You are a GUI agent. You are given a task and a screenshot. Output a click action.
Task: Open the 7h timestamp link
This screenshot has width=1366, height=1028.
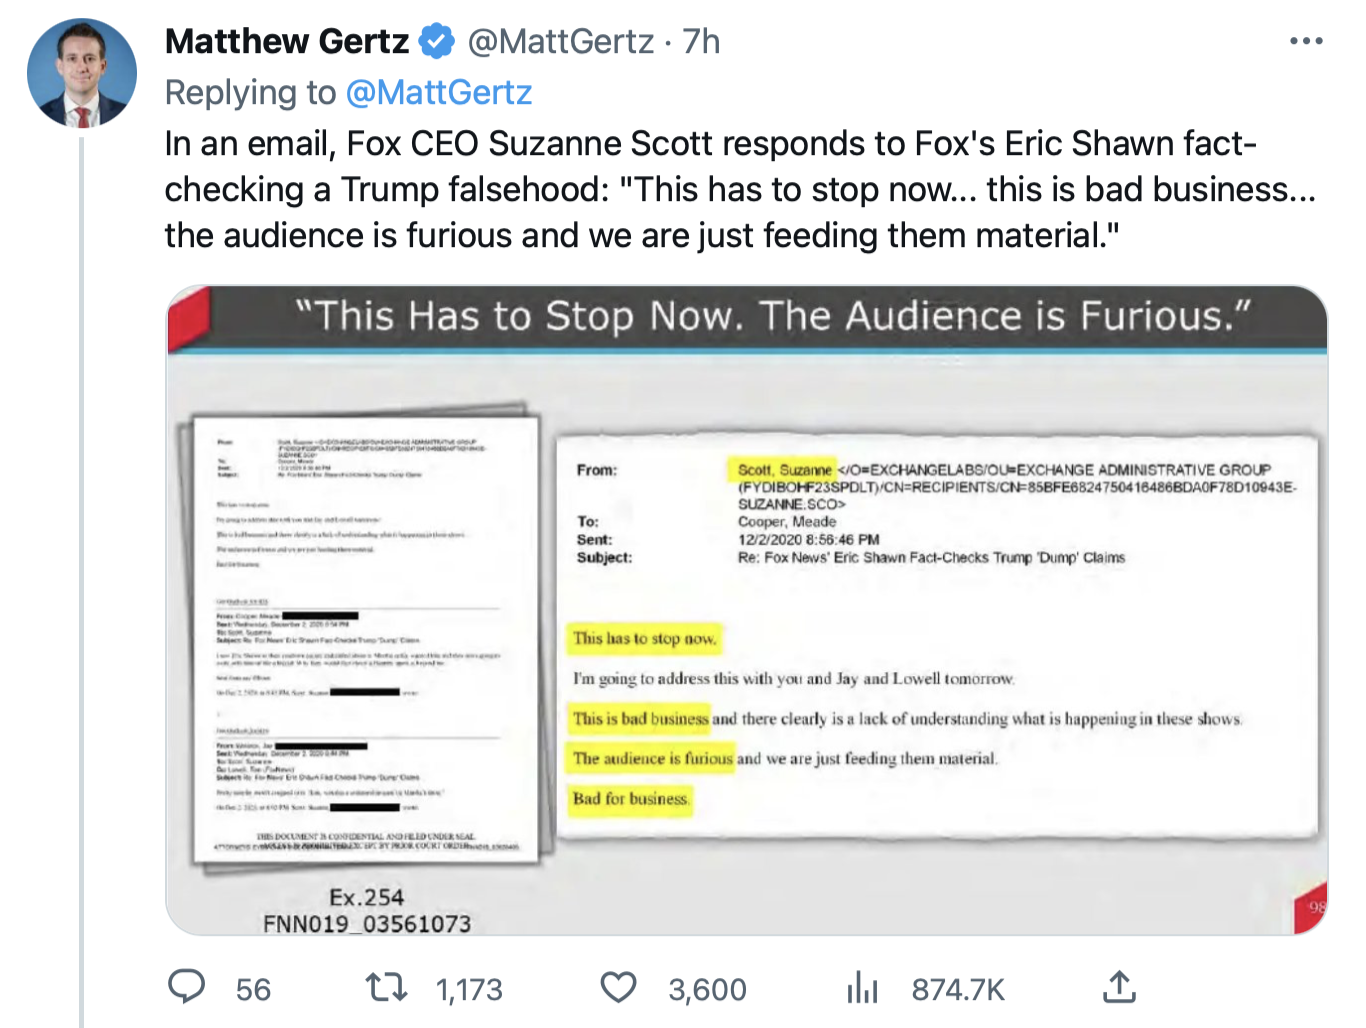pos(701,41)
